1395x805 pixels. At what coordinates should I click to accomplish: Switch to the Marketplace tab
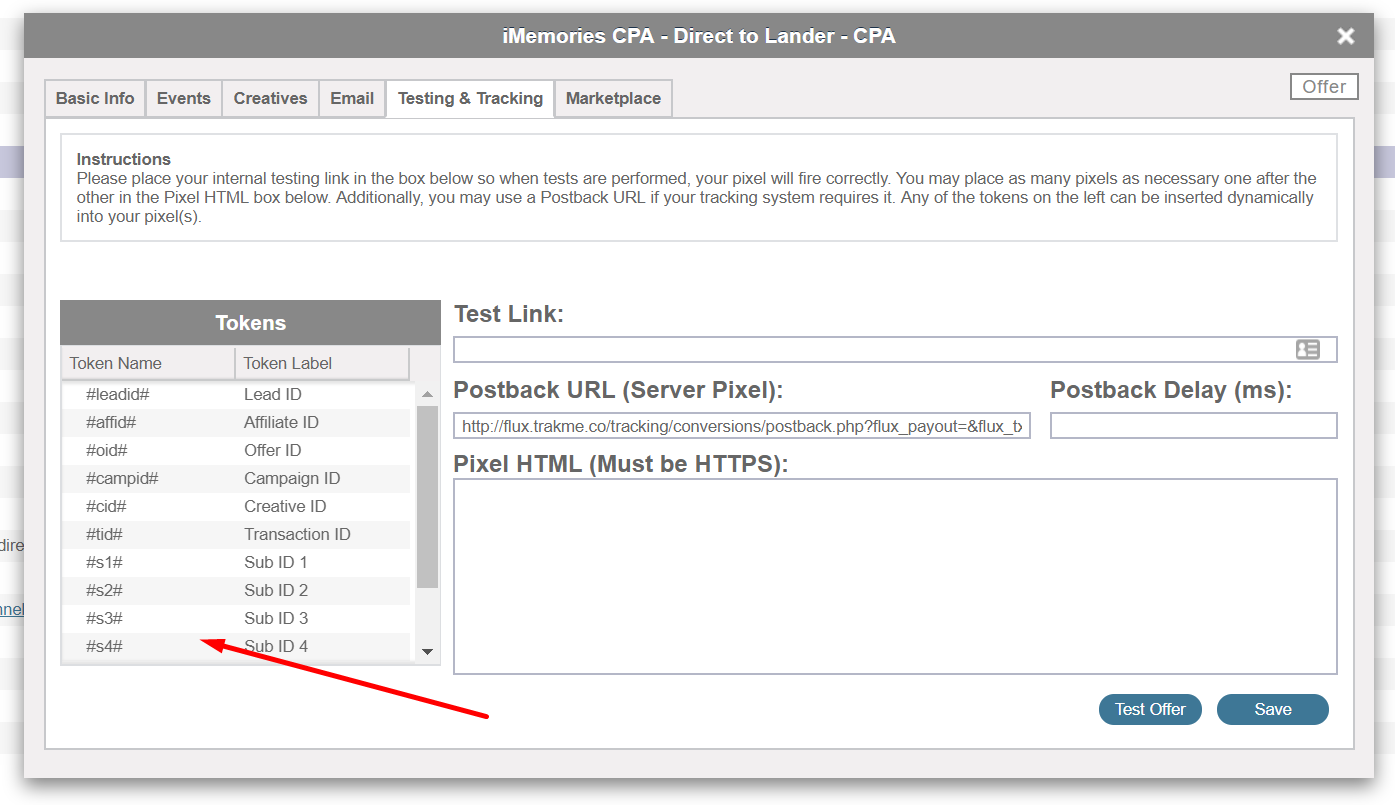[613, 98]
